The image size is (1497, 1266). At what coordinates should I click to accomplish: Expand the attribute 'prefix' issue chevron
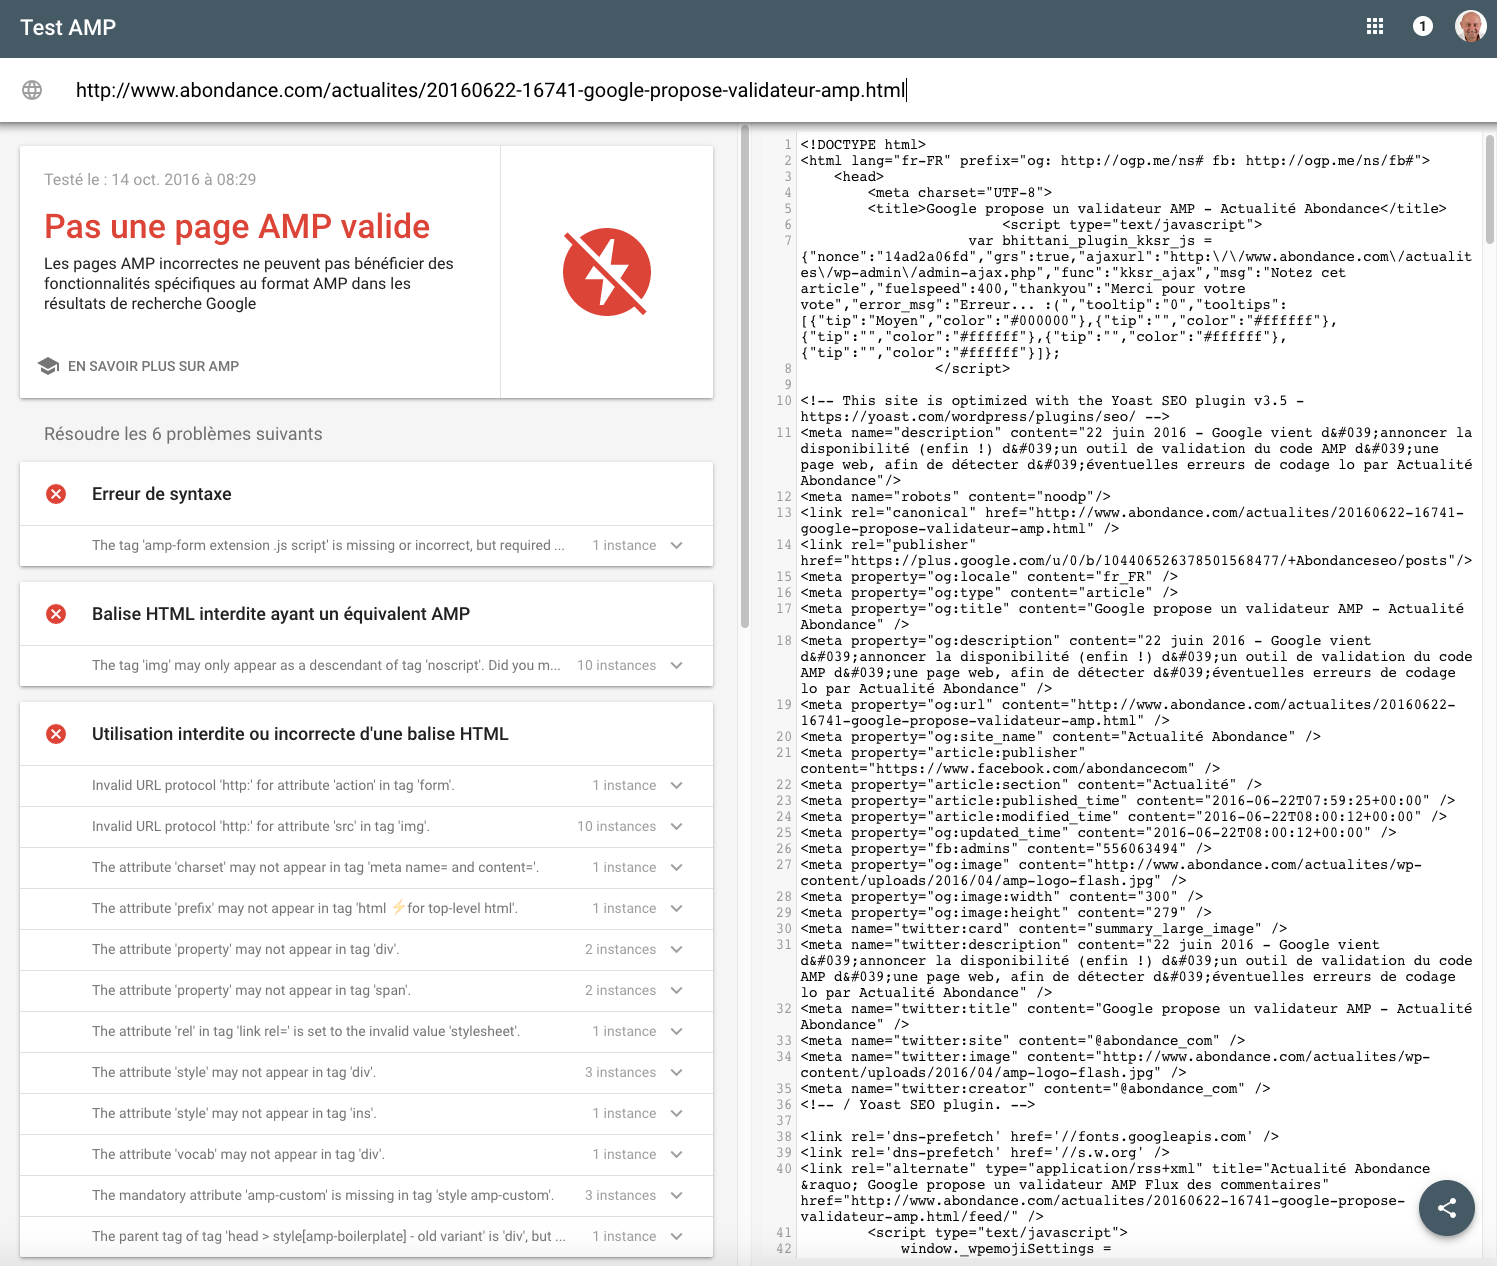coord(677,908)
